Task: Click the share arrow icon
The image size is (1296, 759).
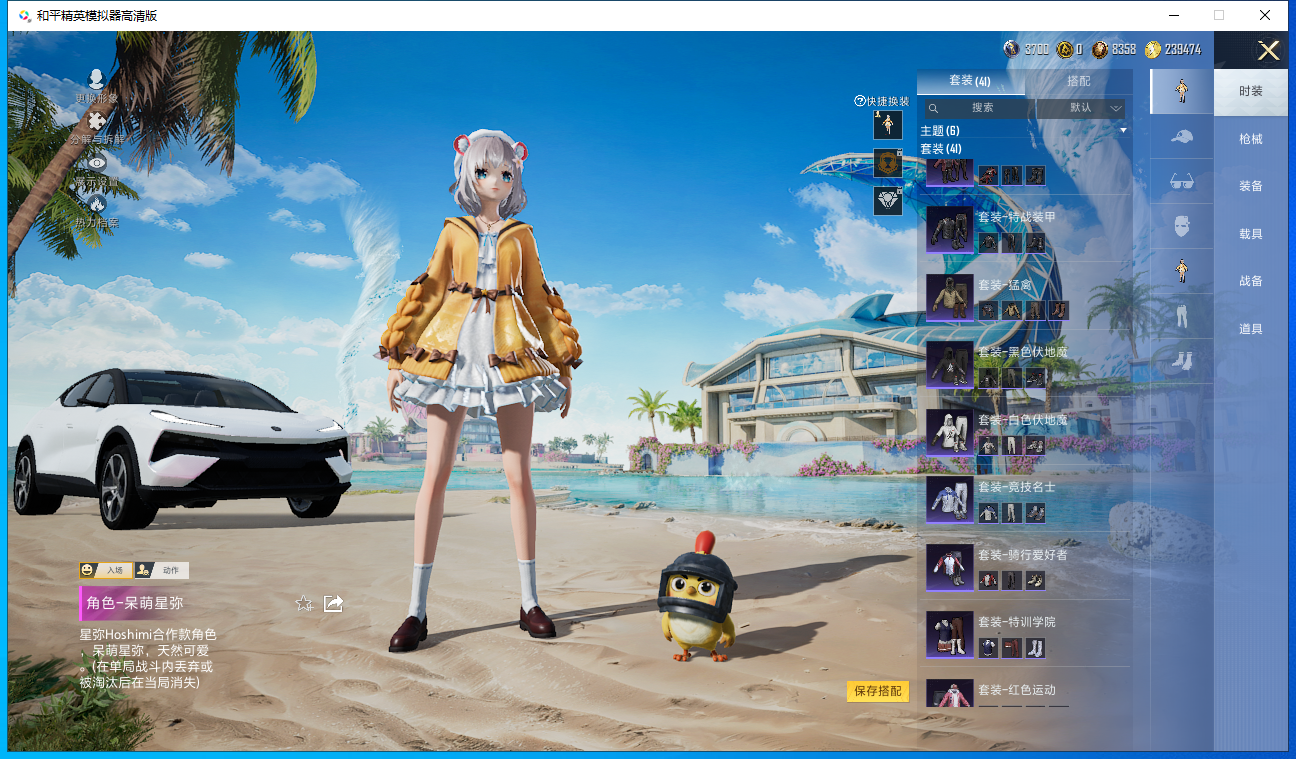Action: pos(334,603)
